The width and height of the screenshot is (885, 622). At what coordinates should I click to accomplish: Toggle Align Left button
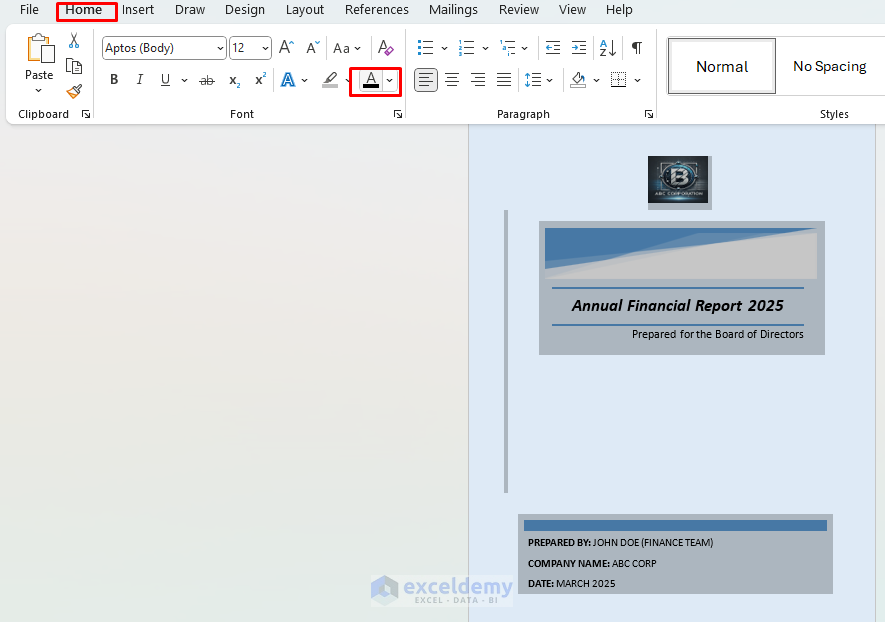426,80
